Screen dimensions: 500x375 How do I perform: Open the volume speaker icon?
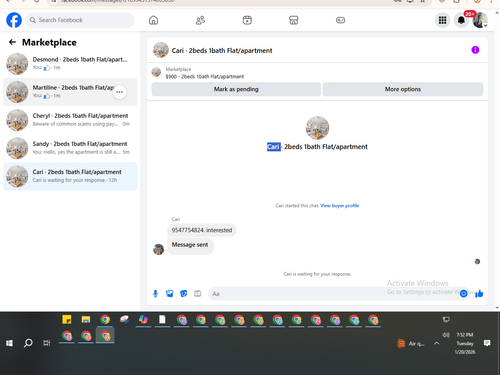(x=446, y=335)
